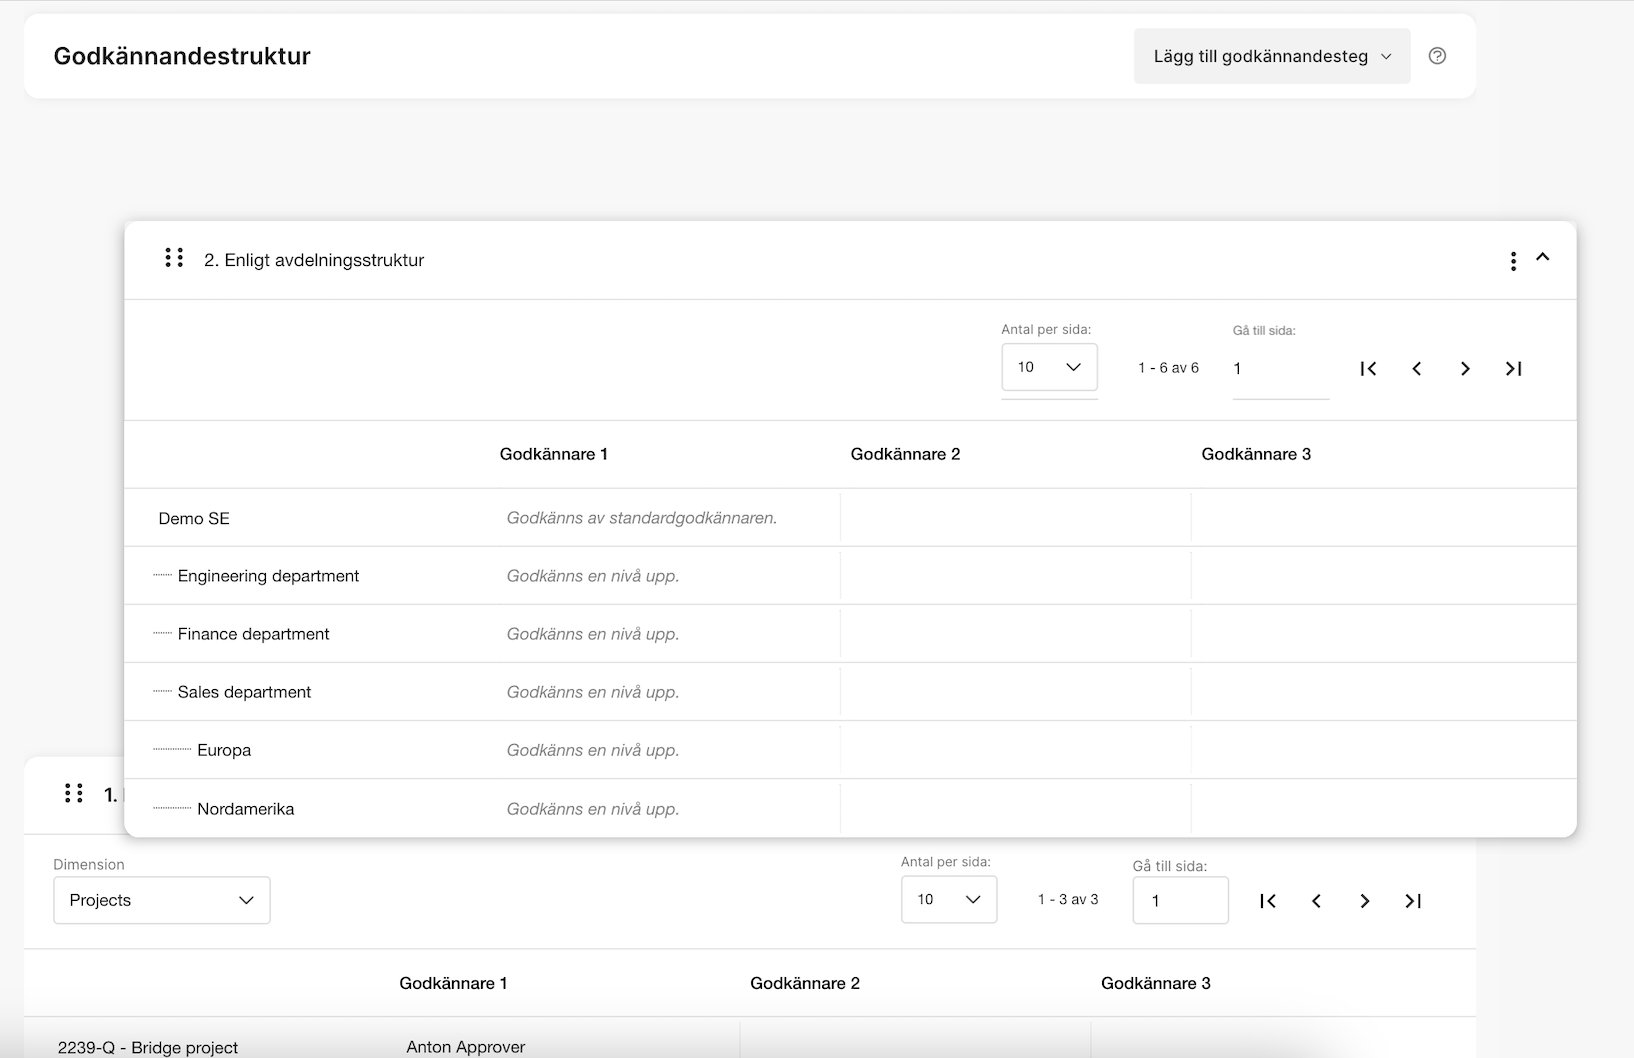The height and width of the screenshot is (1058, 1634).
Task: Select 2239-Q - Bridge project row
Action: point(750,1040)
